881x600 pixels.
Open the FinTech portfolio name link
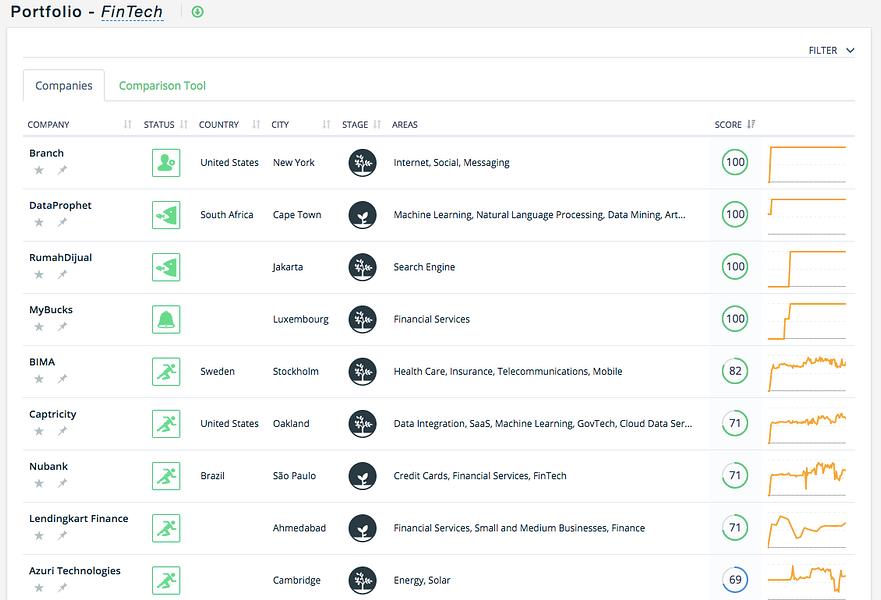point(132,12)
